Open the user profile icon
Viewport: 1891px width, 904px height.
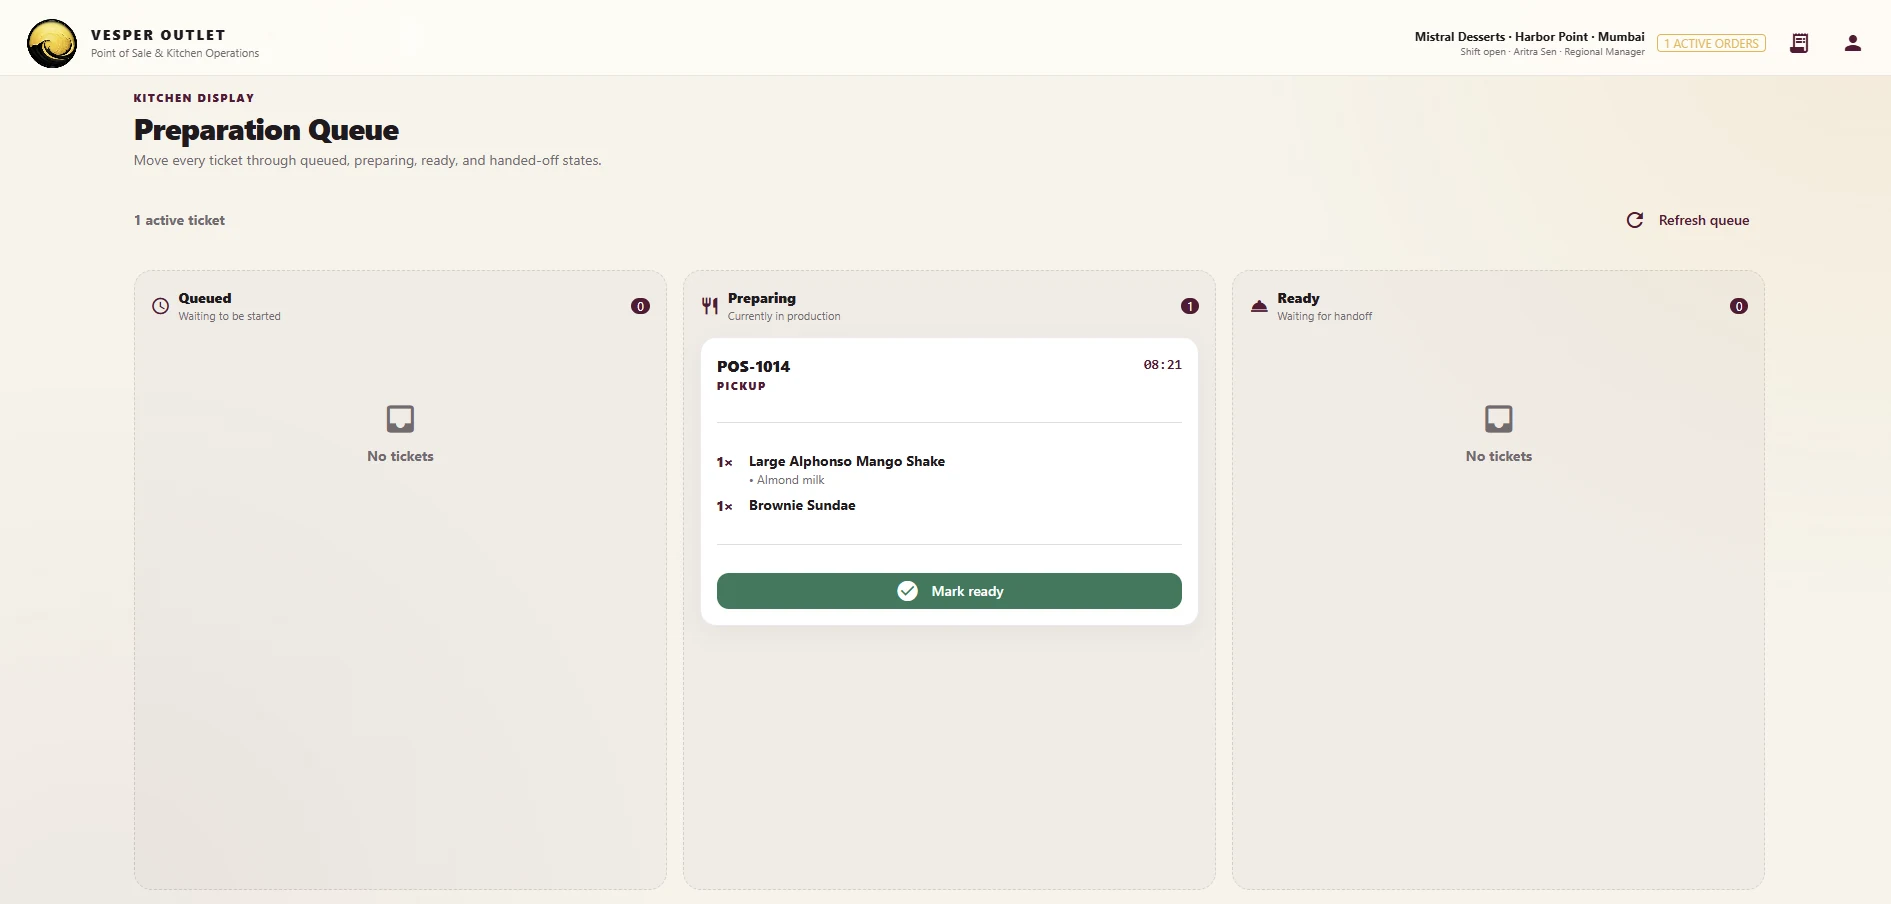[x=1853, y=43]
